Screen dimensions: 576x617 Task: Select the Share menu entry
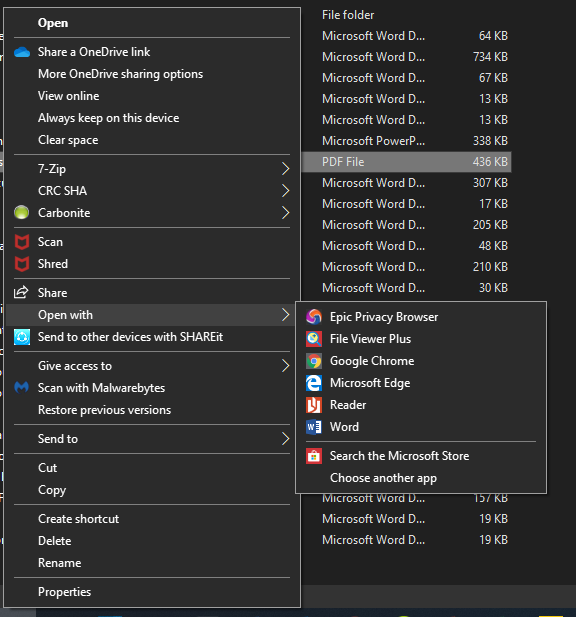(x=152, y=293)
